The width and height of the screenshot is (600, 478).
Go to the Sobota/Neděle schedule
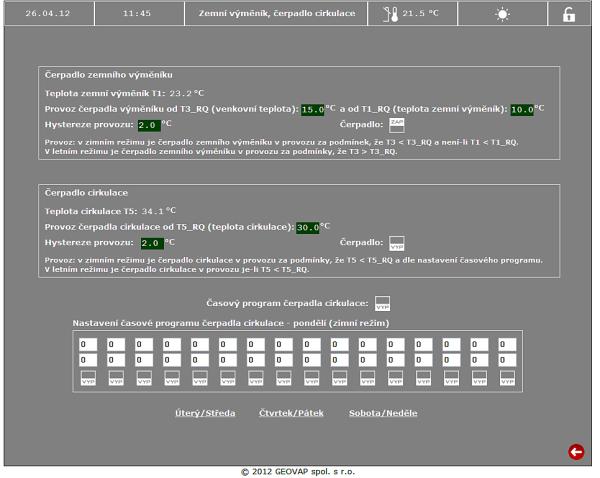coord(383,413)
